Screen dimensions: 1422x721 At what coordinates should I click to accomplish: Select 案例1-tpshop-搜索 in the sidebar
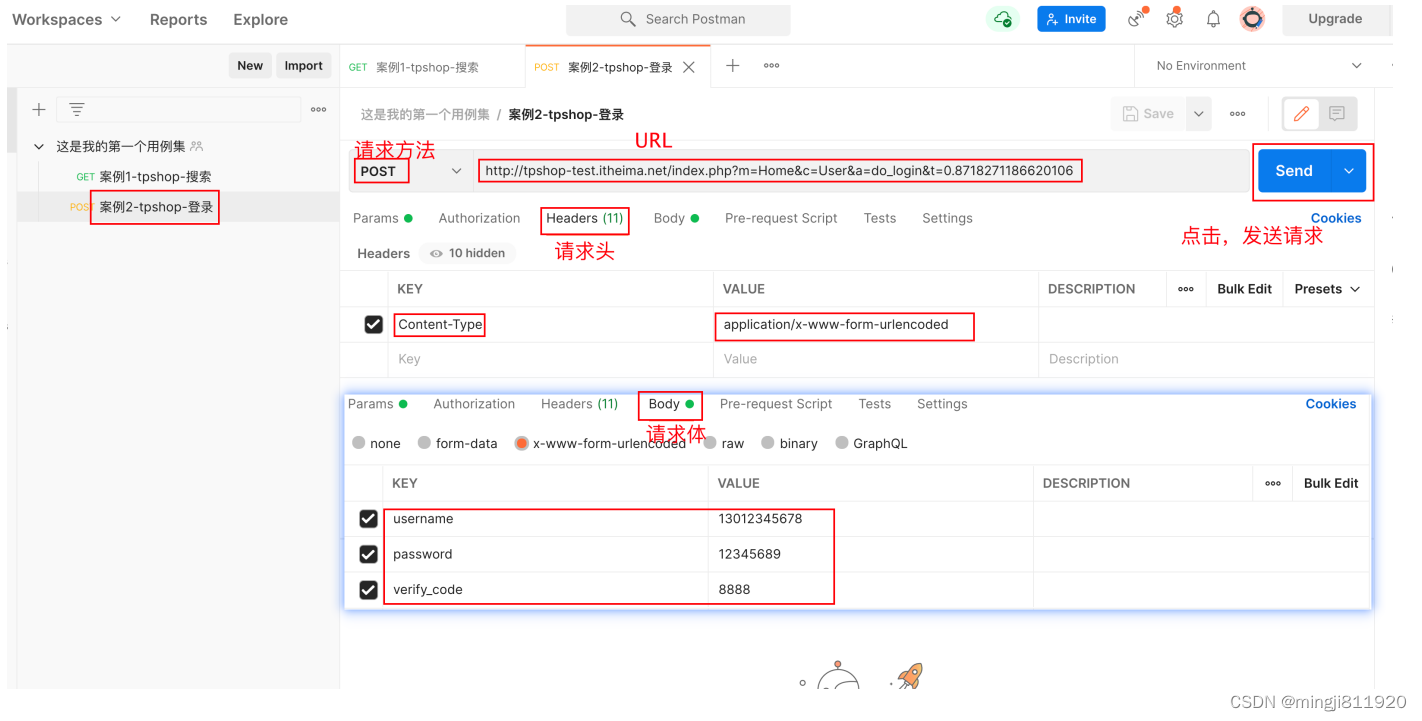[x=155, y=177]
